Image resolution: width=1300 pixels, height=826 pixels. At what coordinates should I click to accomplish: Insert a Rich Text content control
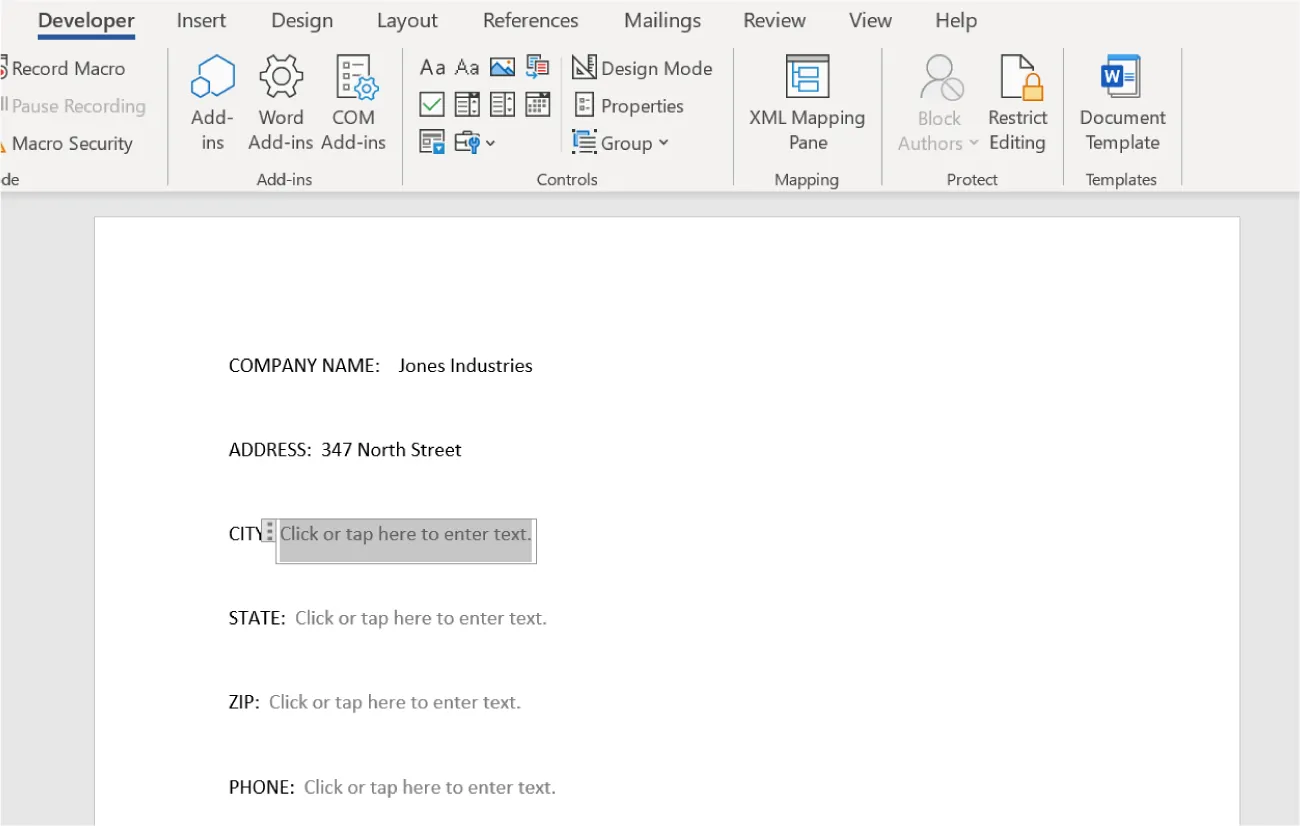coord(432,67)
